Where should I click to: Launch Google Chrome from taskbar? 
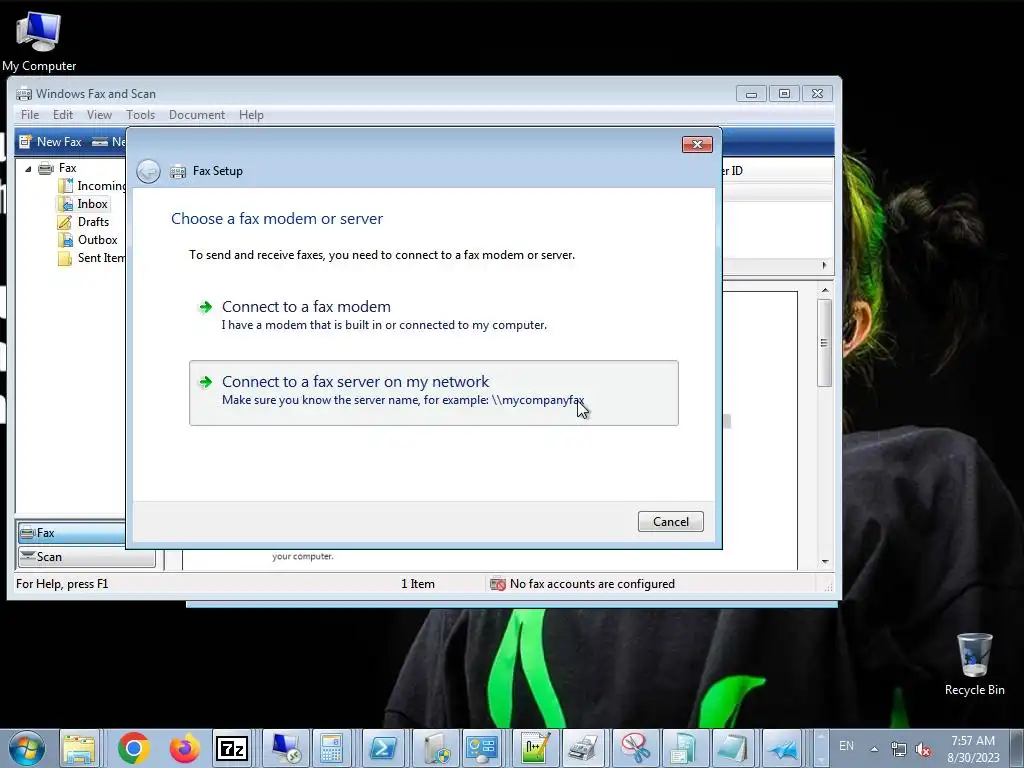133,748
